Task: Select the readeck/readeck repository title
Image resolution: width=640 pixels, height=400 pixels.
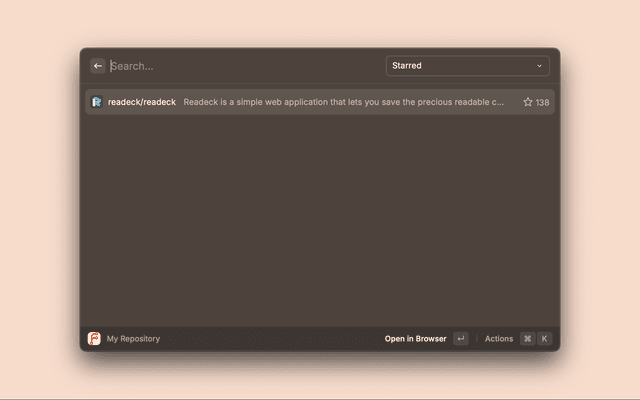Action: pyautogui.click(x=142, y=102)
